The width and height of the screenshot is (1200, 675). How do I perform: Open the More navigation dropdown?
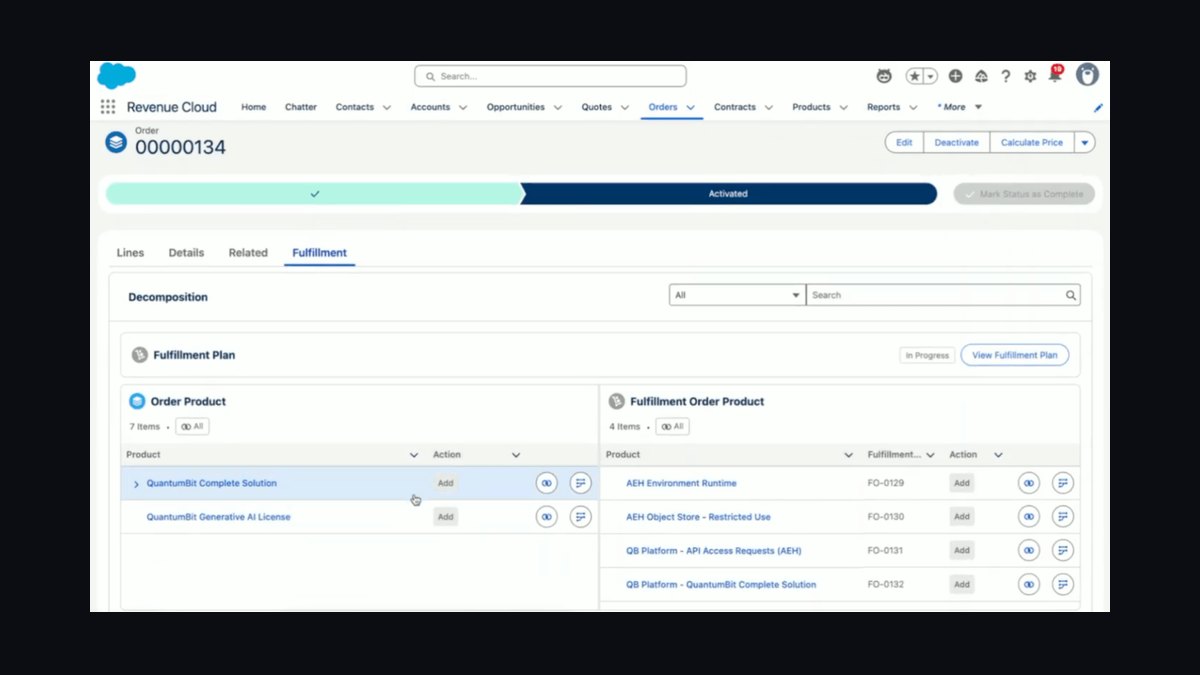(960, 107)
